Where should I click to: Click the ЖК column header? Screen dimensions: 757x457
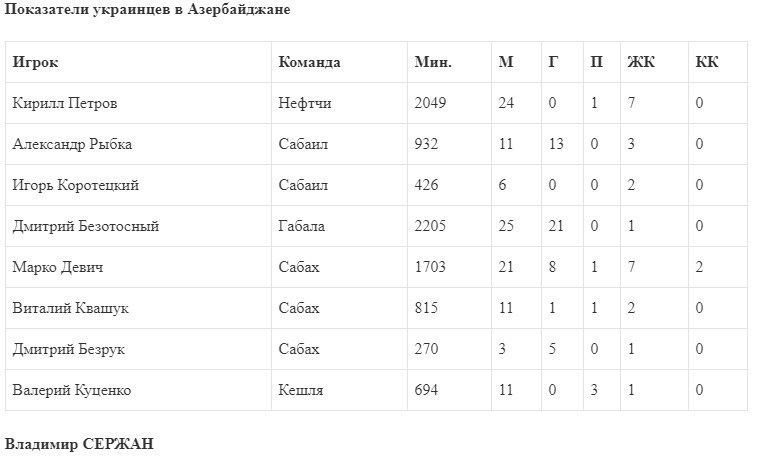641,62
